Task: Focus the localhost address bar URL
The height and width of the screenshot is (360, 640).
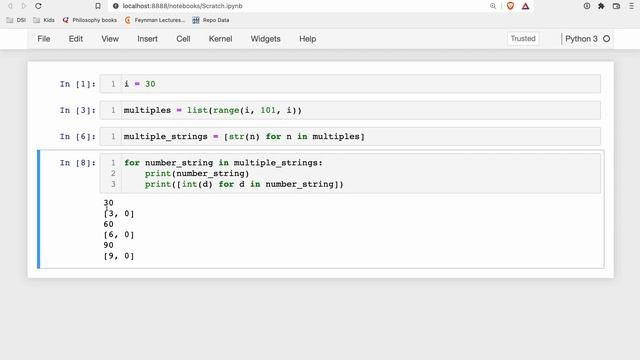Action: [182, 6]
